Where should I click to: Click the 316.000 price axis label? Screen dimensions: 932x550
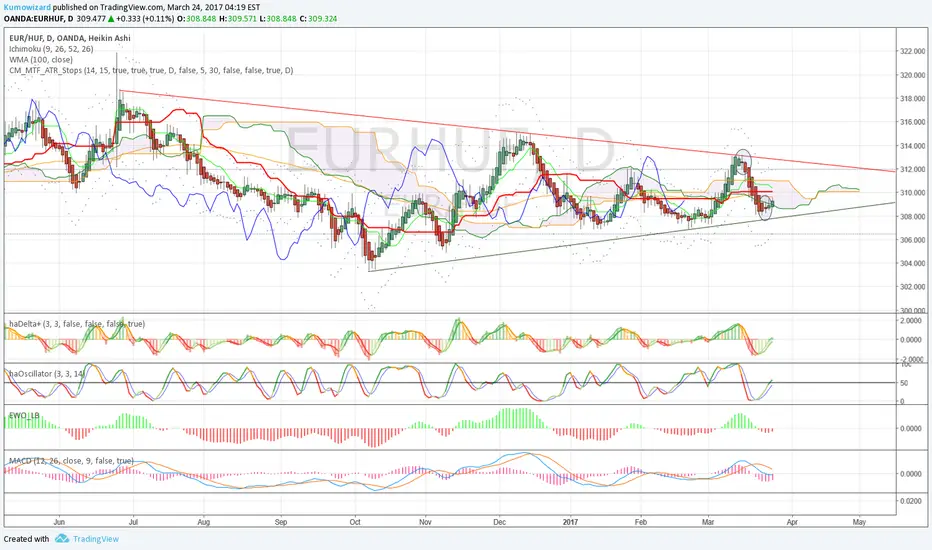(x=912, y=122)
